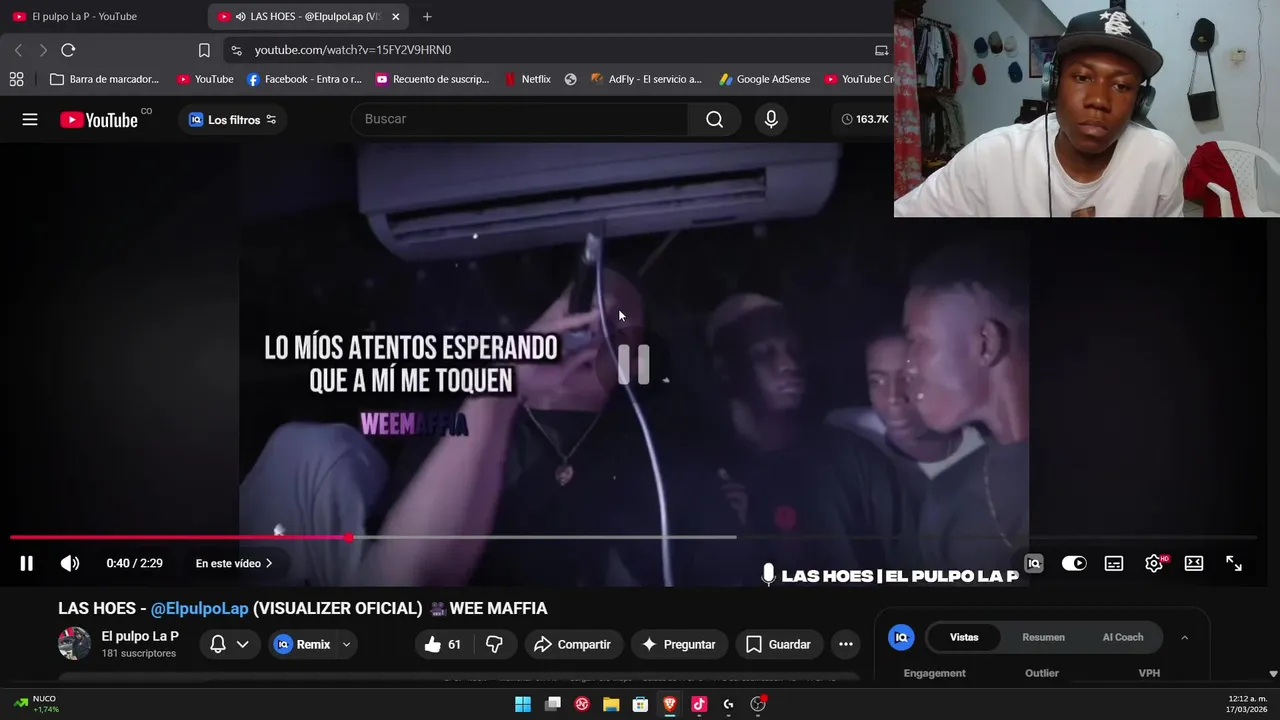The height and width of the screenshot is (720, 1280).
Task: Expand Remix dropdown arrow
Action: click(x=347, y=644)
